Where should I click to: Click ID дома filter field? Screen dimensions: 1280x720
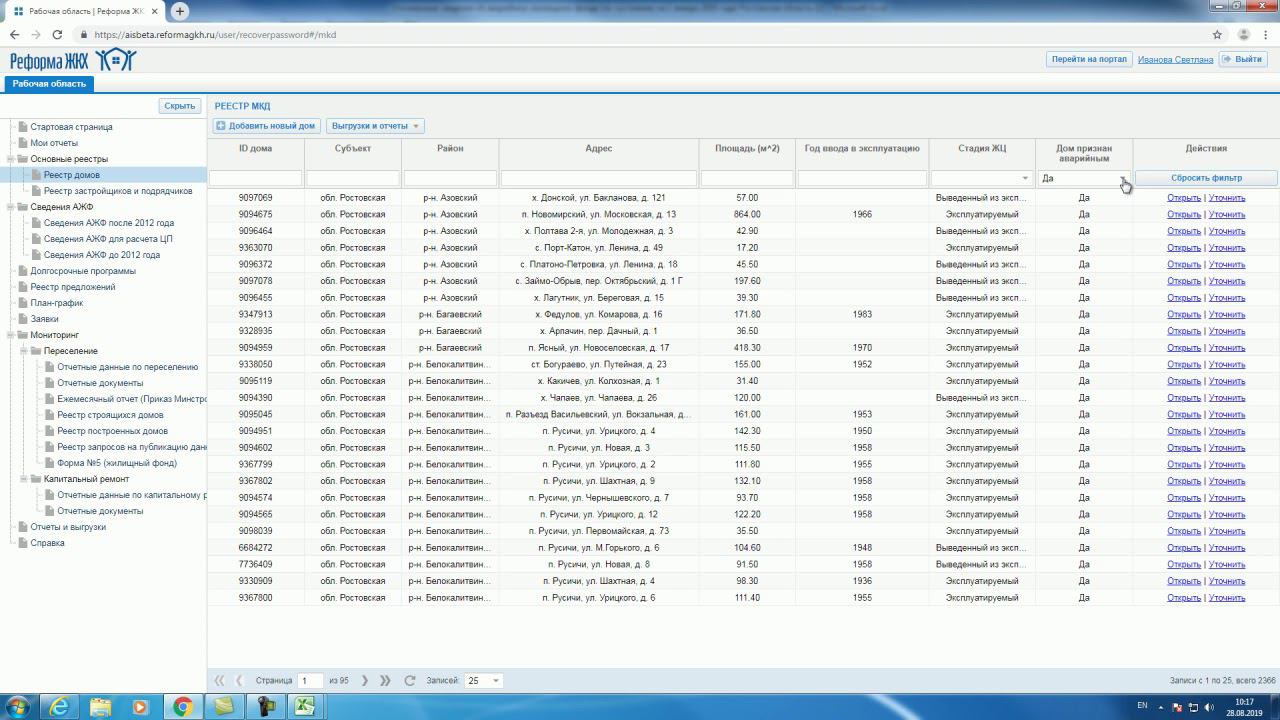click(255, 179)
